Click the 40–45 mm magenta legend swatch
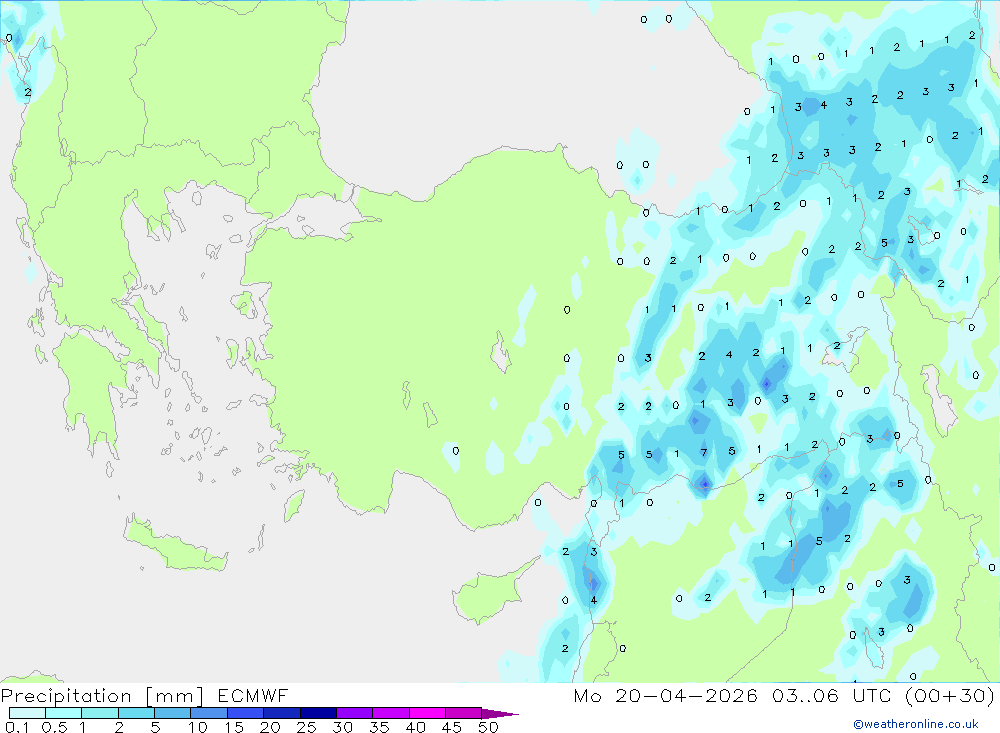This screenshot has width=1000, height=733. coord(427,713)
